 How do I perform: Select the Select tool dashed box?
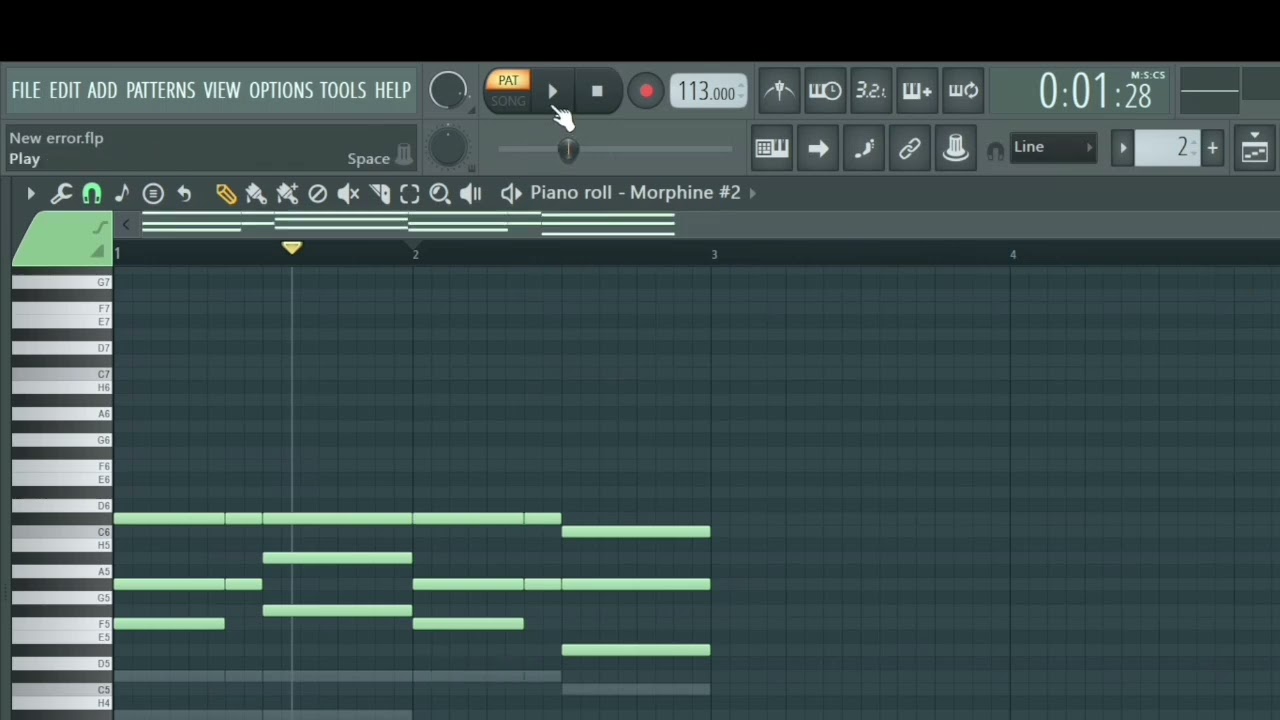pos(409,193)
